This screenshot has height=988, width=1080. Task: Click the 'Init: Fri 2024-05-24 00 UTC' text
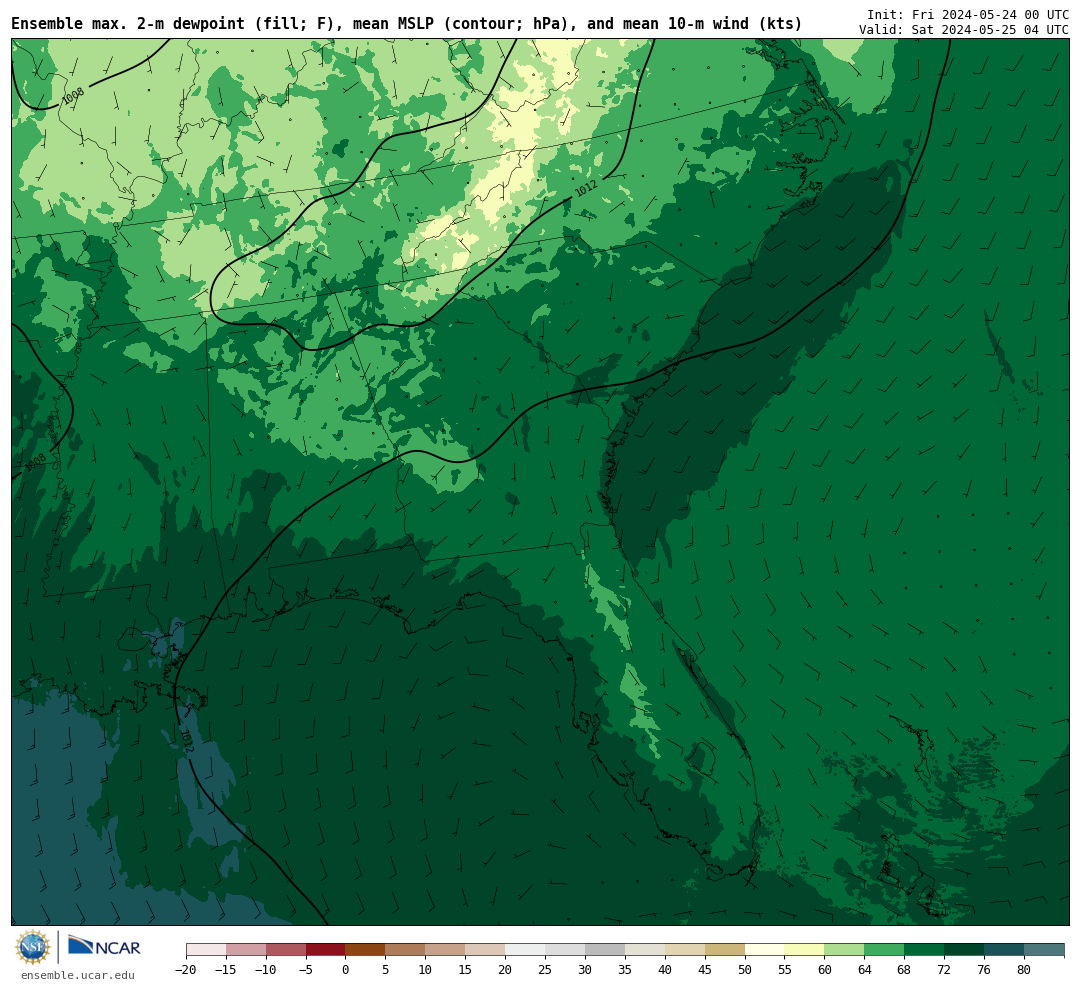pyautogui.click(x=968, y=14)
